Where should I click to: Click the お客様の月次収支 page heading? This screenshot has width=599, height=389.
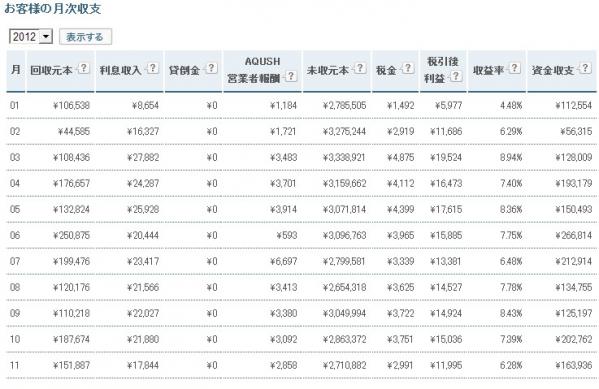(x=53, y=8)
